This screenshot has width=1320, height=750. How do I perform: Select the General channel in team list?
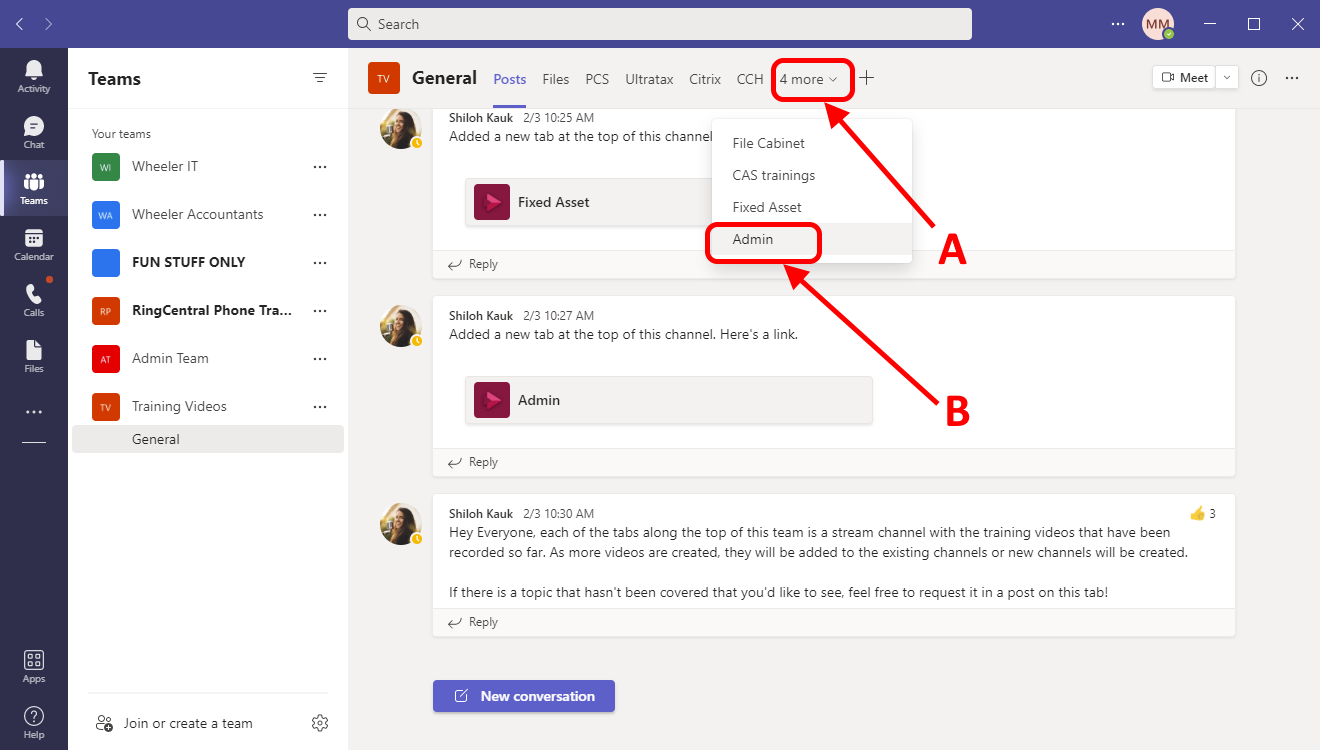208,439
